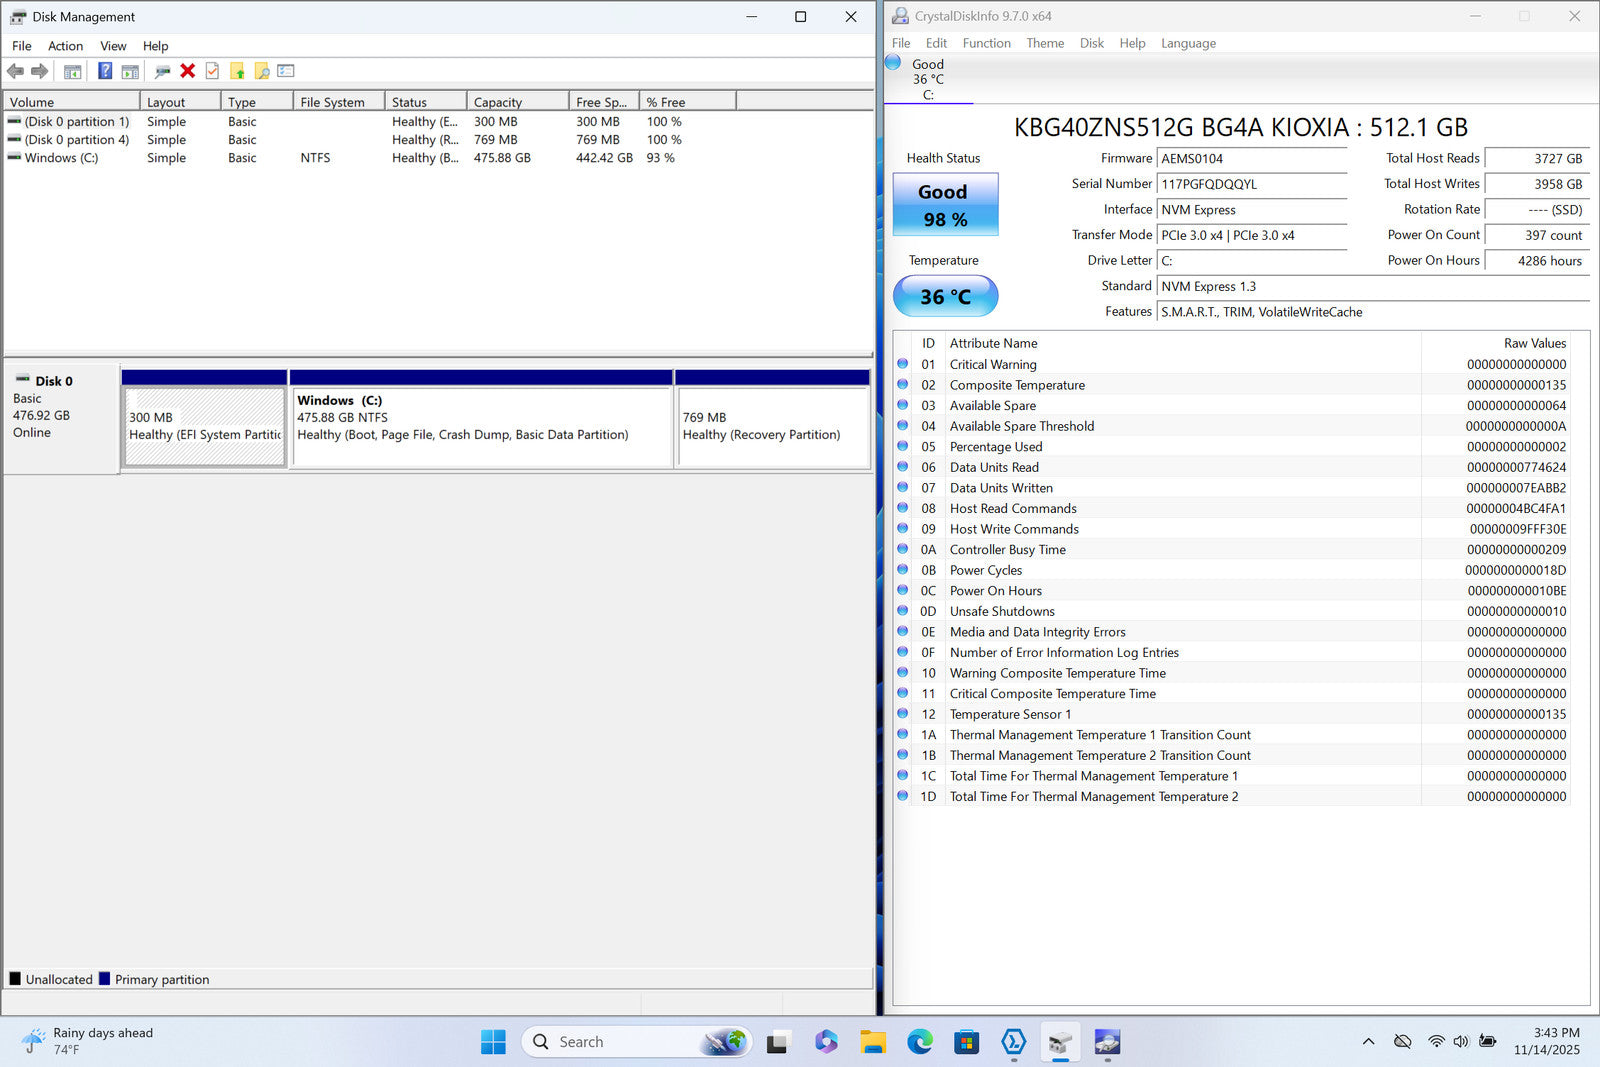Click the back arrow in Disk Management toolbar
The width and height of the screenshot is (1600, 1067).
(15, 71)
